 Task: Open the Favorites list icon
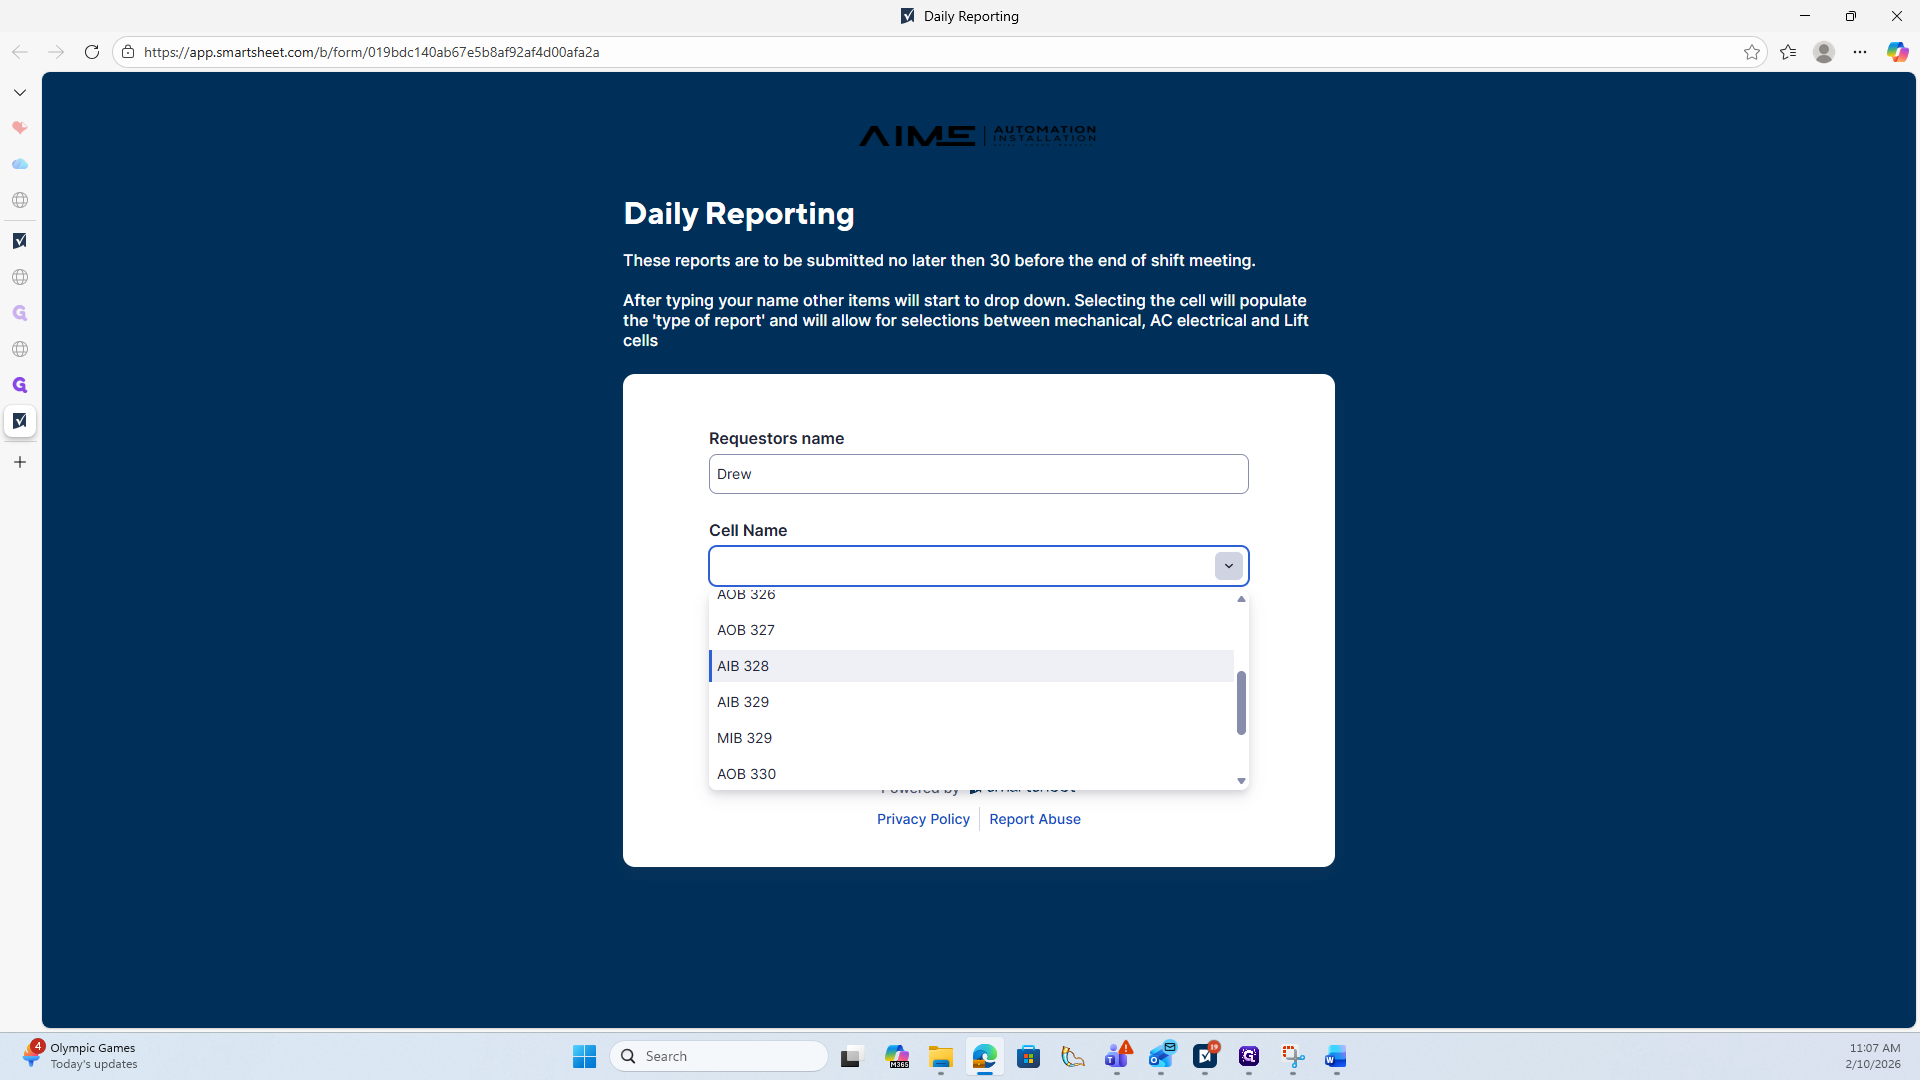tap(1788, 52)
